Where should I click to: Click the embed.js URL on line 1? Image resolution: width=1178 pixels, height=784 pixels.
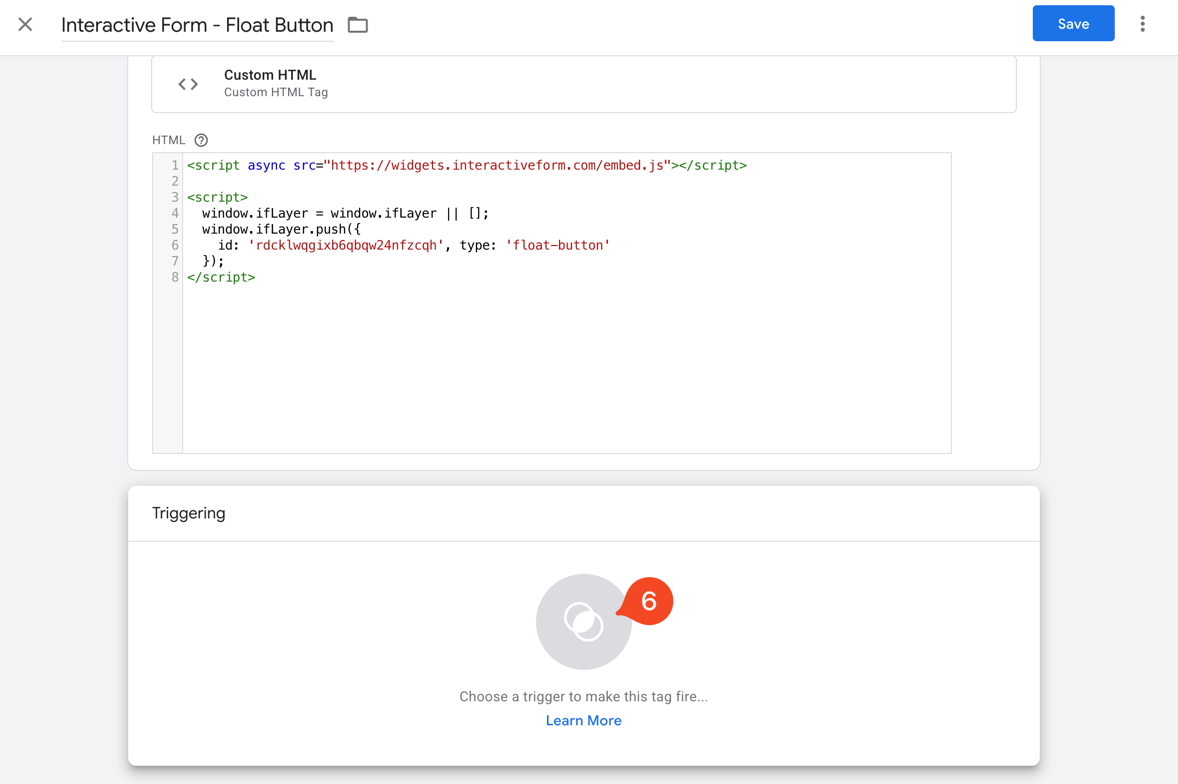pyautogui.click(x=497, y=165)
